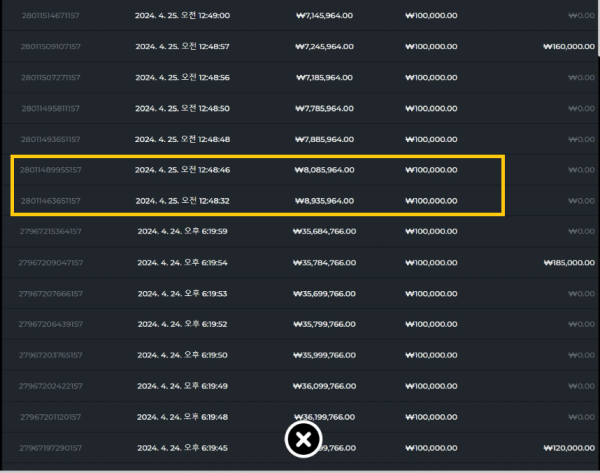Screen dimensions: 600x473
Task: Click ₩100,000.00 bet in the 6:19:59 row
Action: 431,232
